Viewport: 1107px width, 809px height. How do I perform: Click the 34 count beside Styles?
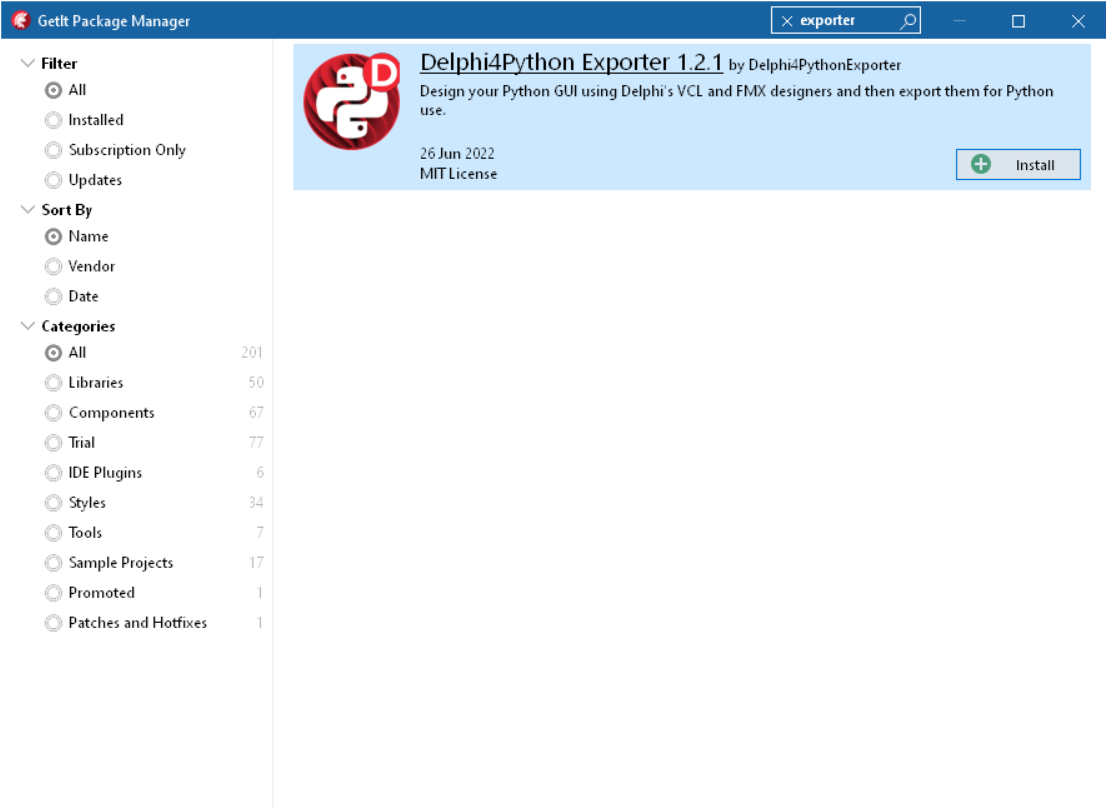tap(256, 503)
